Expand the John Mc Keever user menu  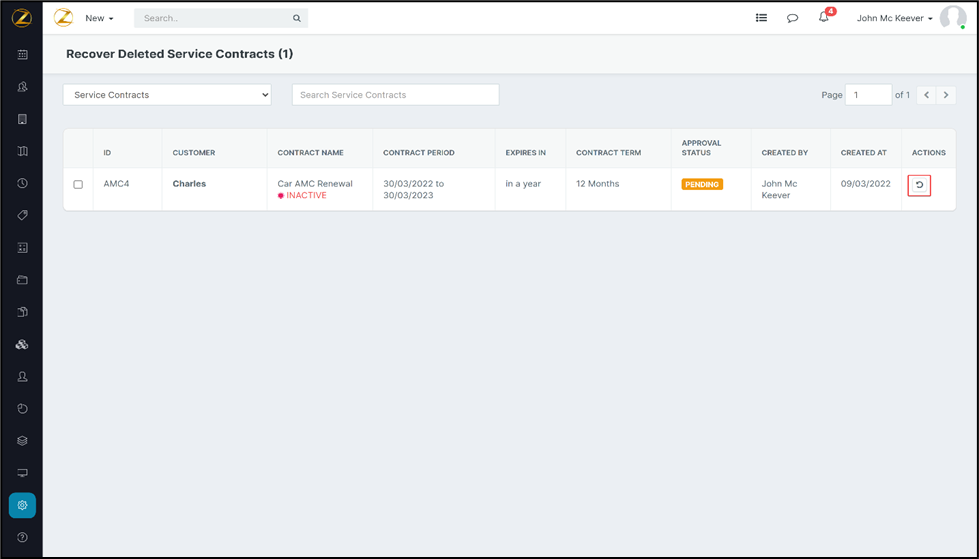point(894,18)
